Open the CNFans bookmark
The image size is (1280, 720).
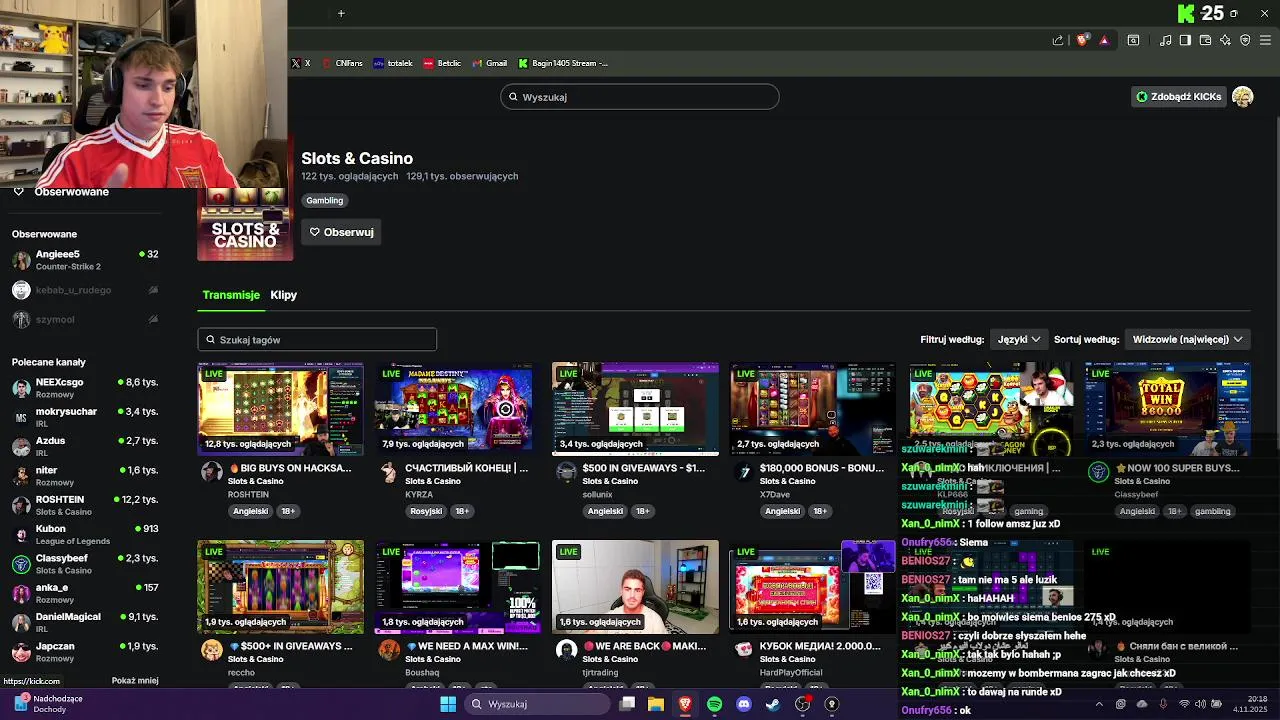[x=342, y=63]
